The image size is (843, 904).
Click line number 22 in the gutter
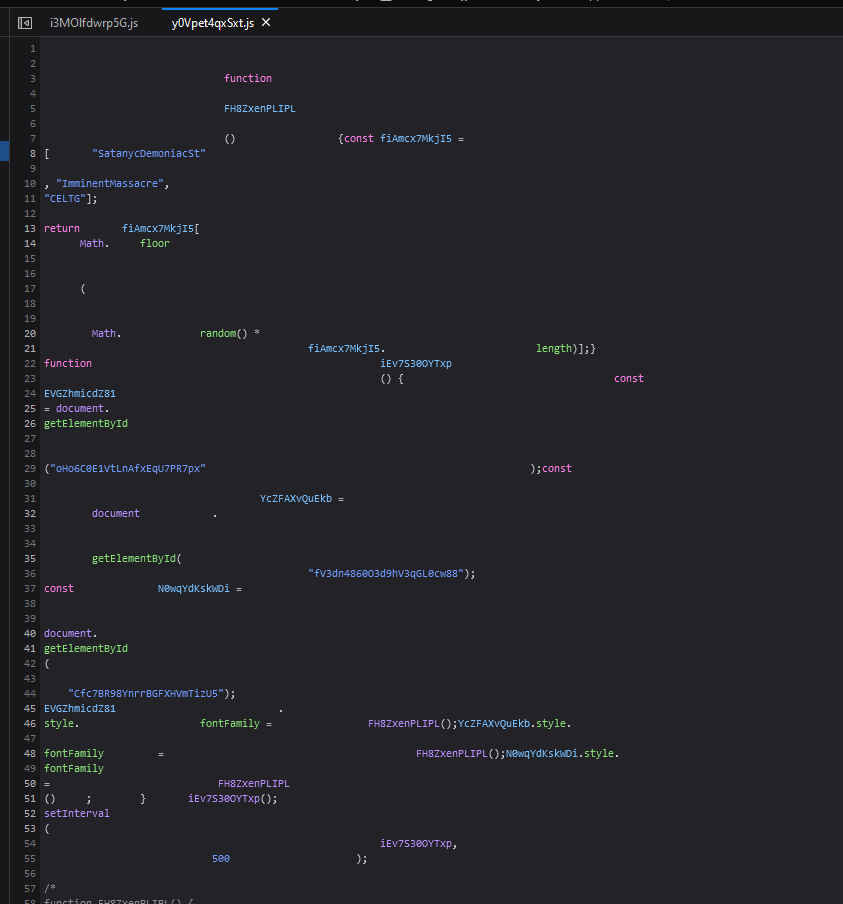point(32,363)
